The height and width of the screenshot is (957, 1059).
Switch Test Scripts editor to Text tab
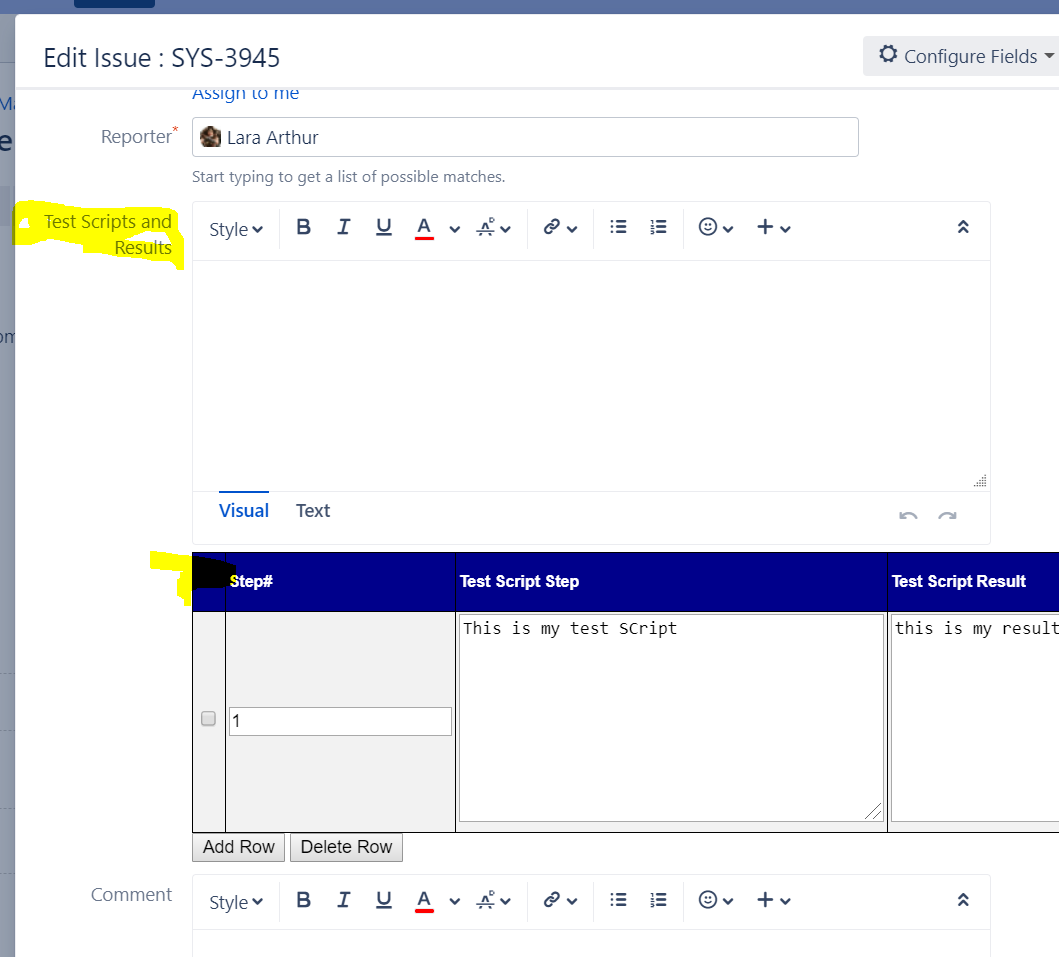(313, 511)
